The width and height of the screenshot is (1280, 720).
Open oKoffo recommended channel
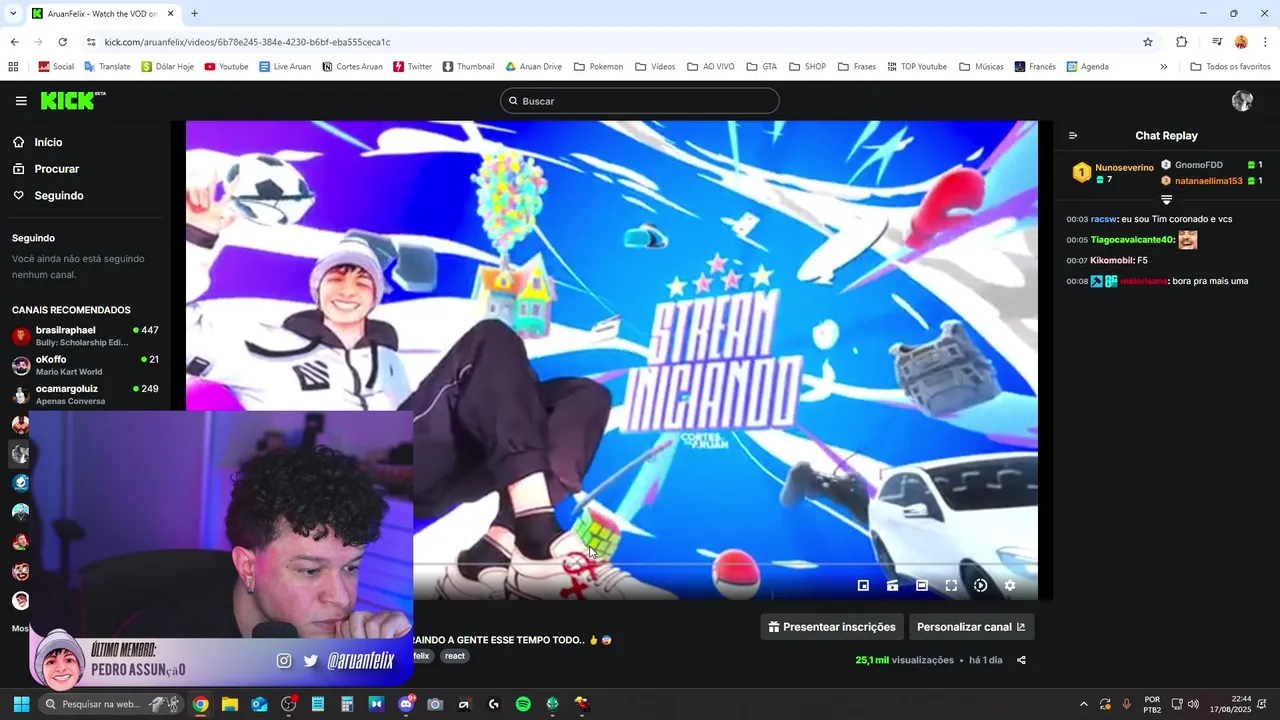pyautogui.click(x=85, y=365)
